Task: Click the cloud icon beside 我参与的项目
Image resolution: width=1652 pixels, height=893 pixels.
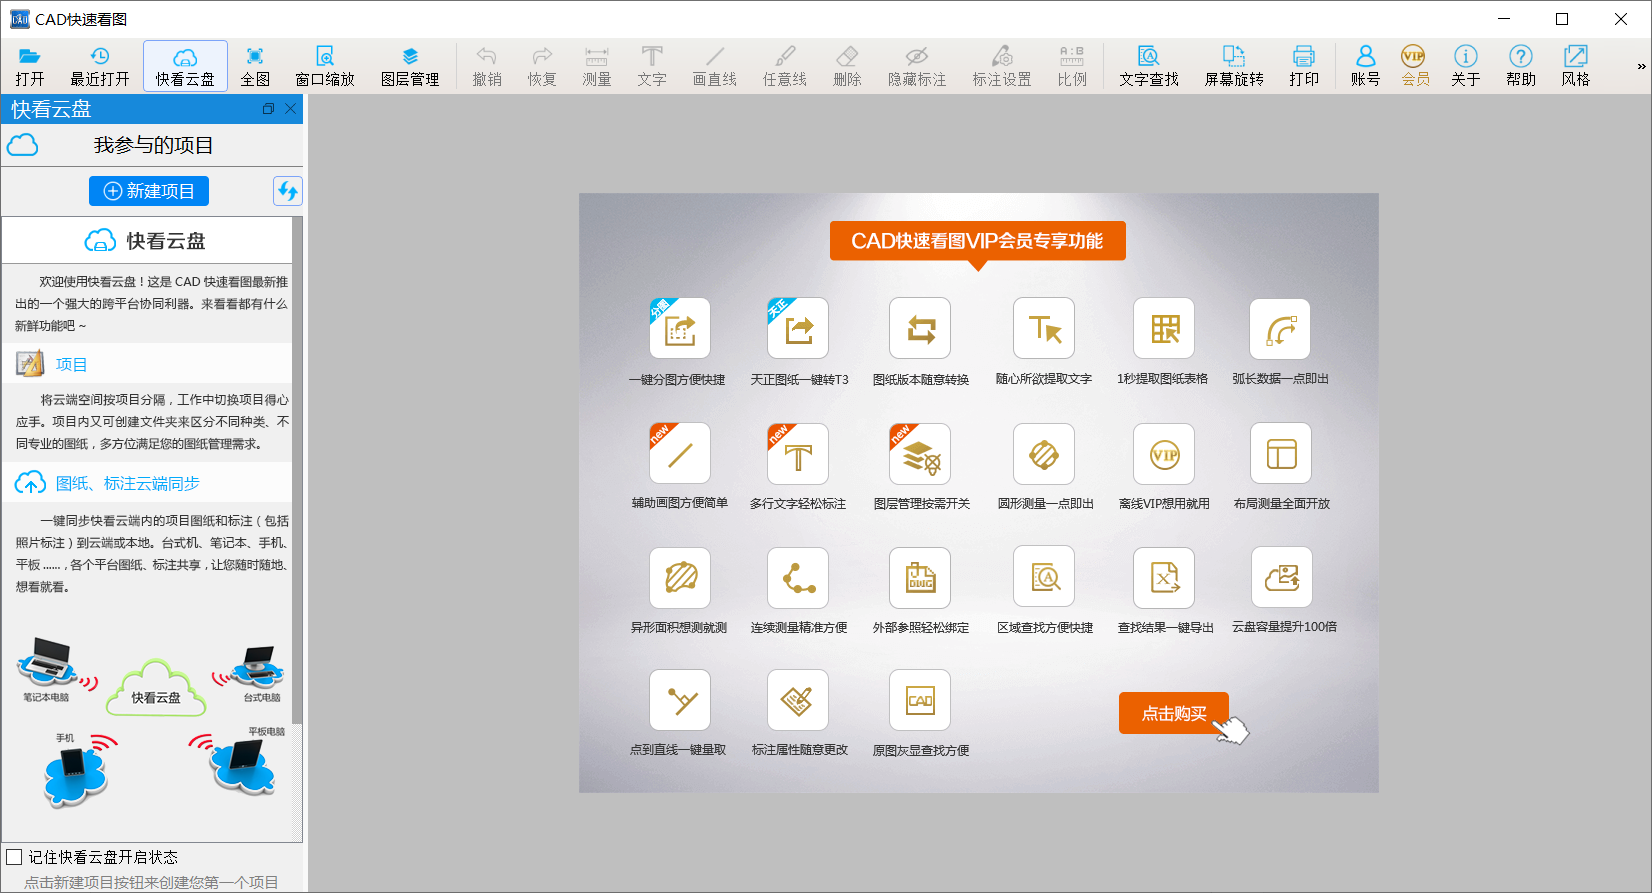Action: pos(22,145)
